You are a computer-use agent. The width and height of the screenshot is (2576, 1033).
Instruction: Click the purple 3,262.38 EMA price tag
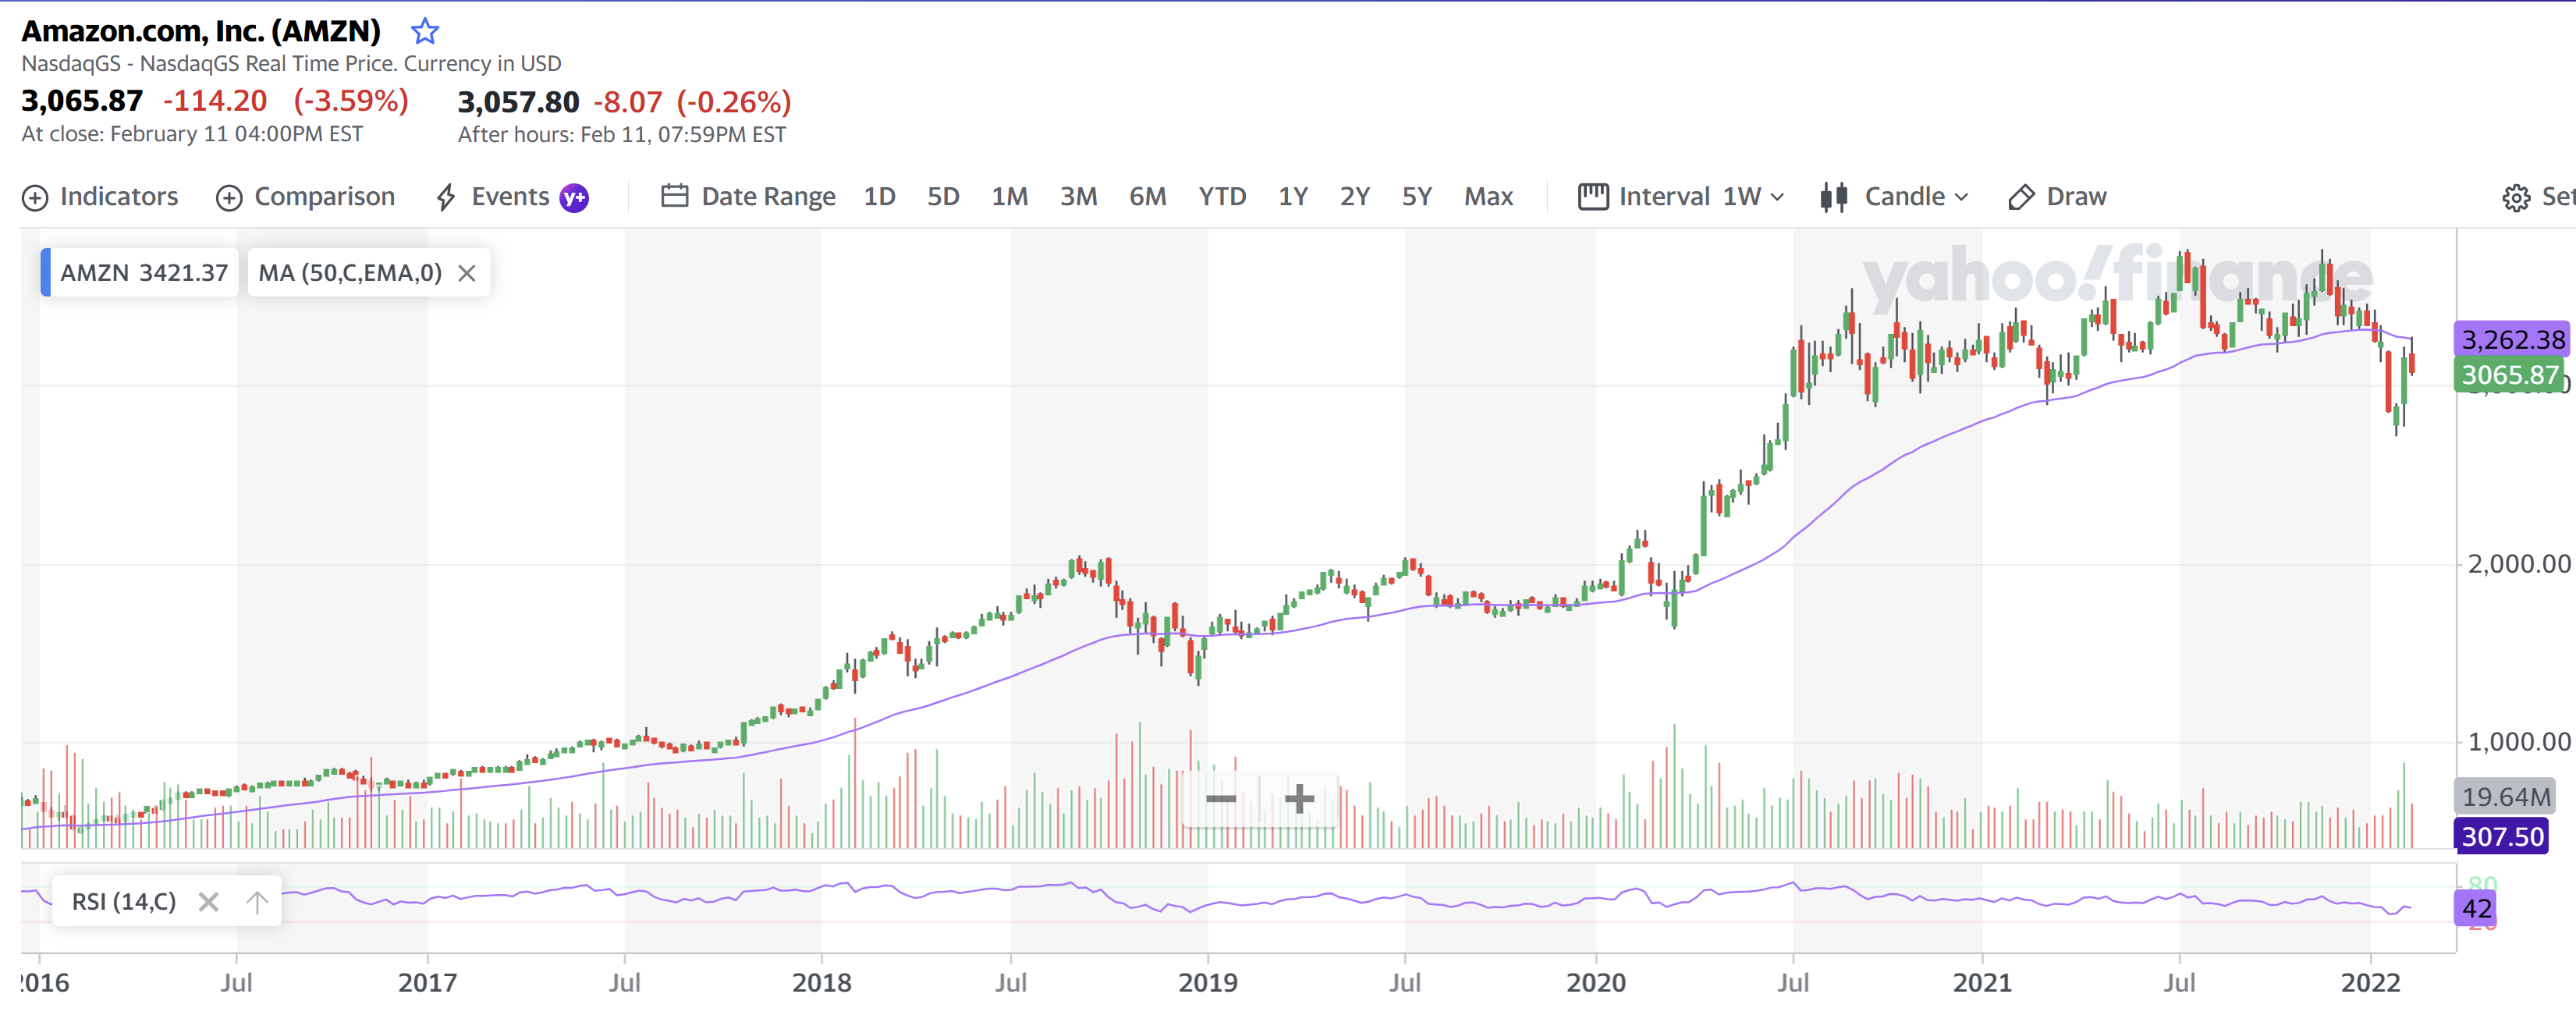[x=2512, y=340]
